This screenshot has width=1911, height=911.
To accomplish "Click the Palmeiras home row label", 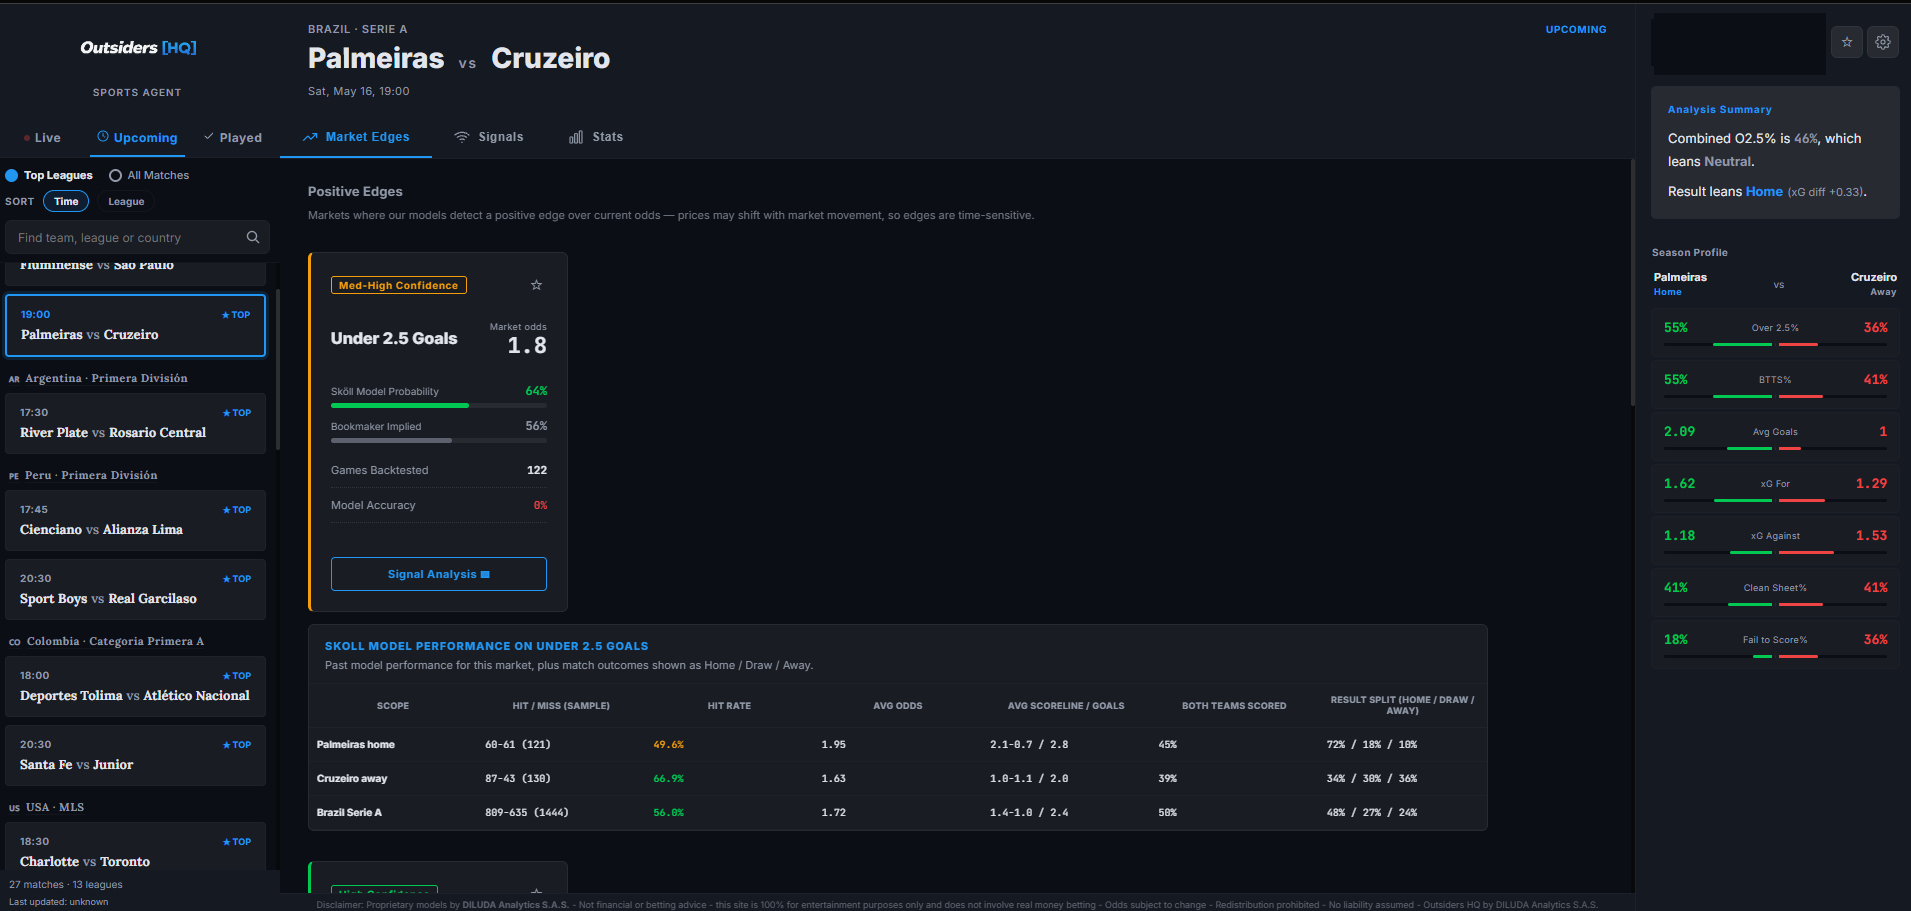I will click(356, 744).
